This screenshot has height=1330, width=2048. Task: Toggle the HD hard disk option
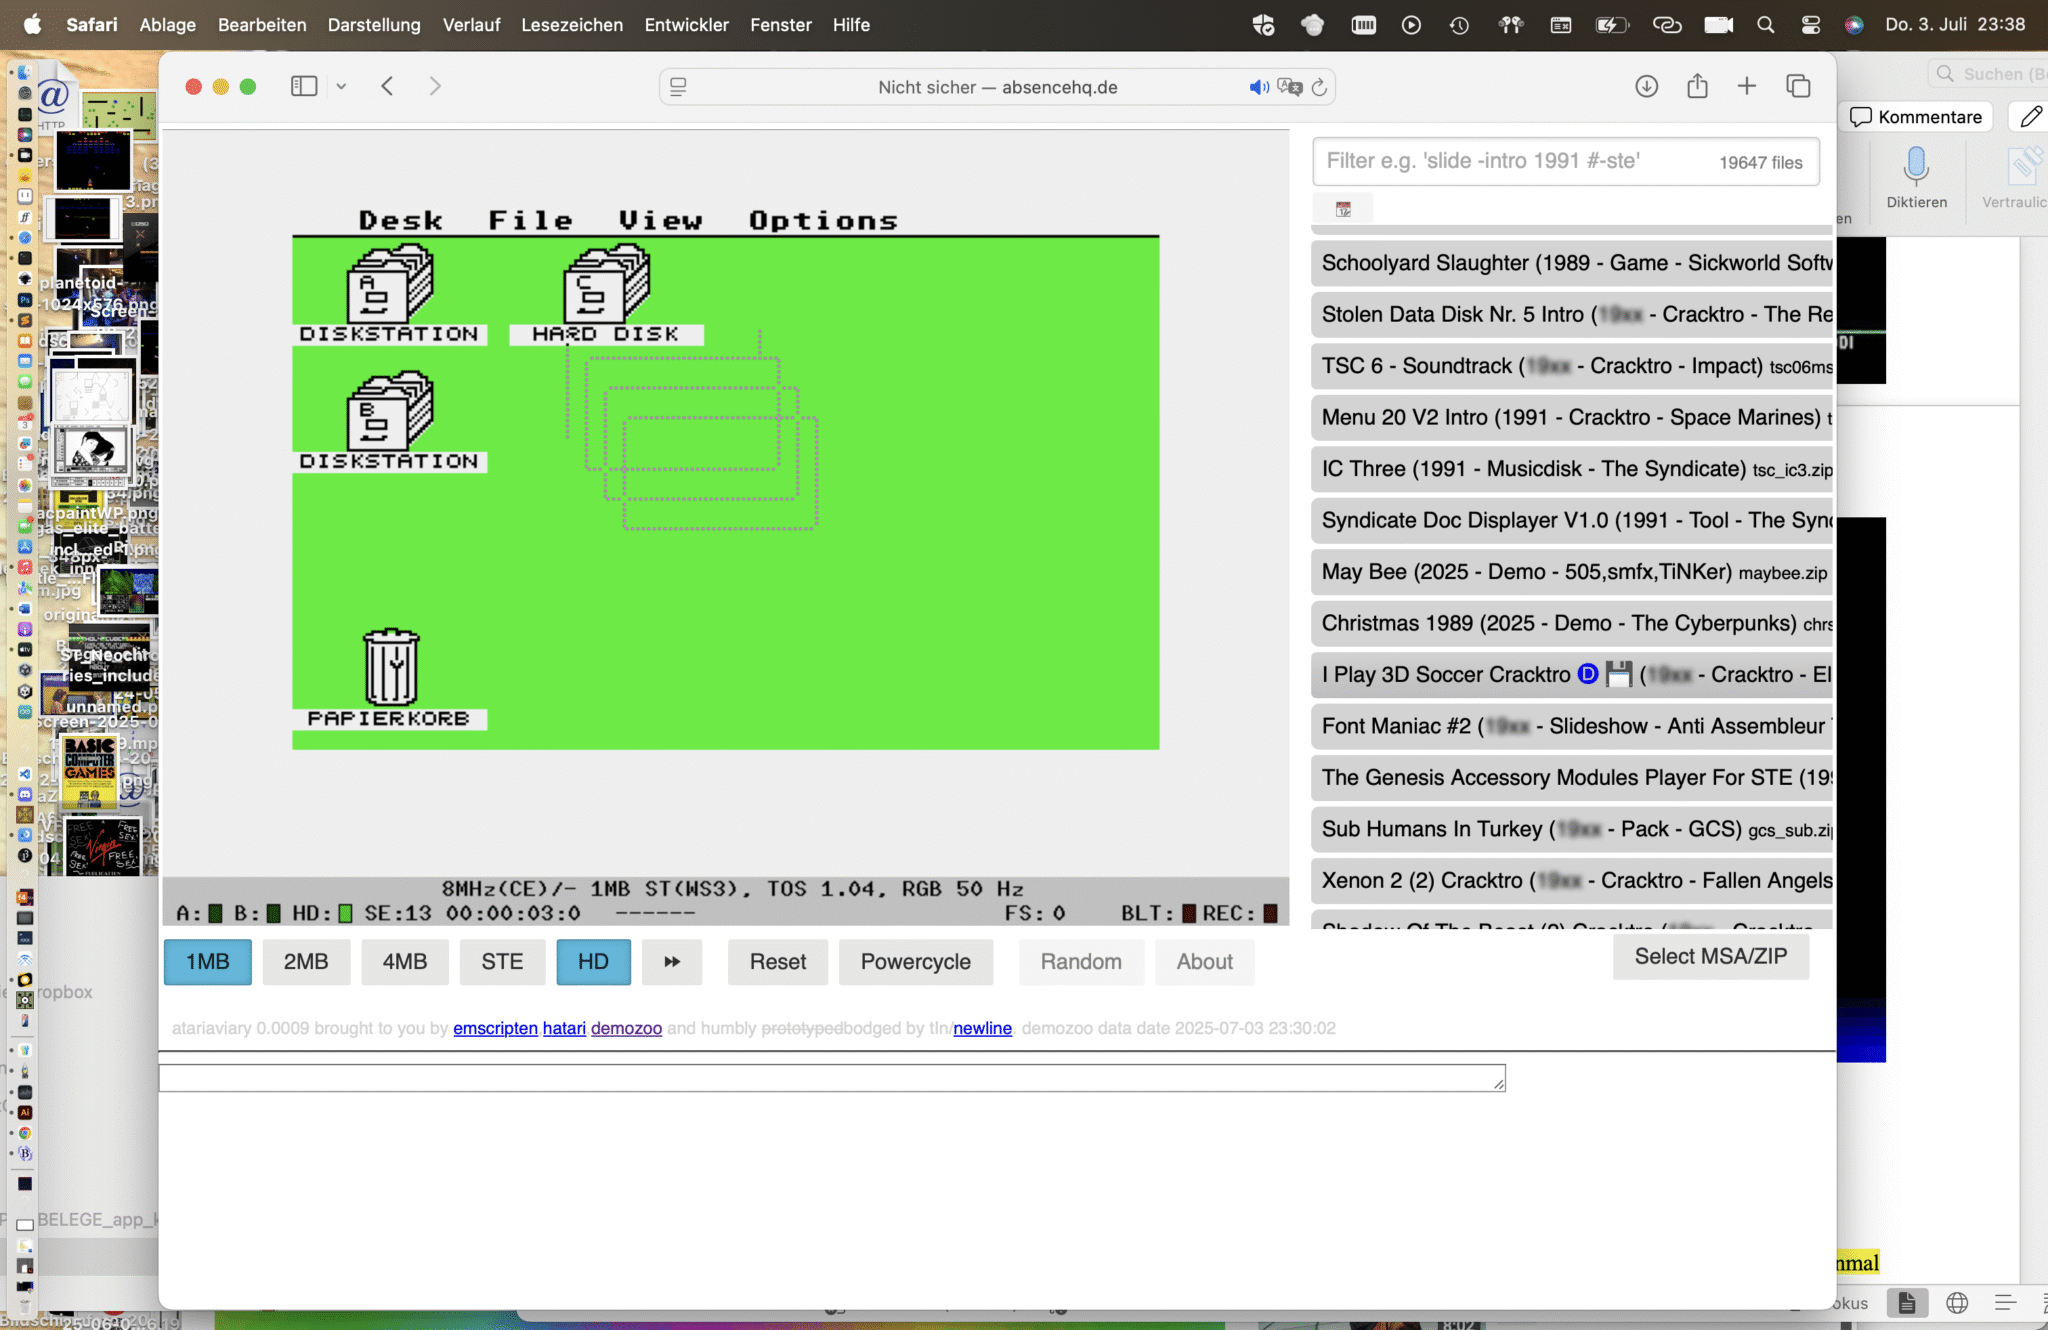point(593,961)
